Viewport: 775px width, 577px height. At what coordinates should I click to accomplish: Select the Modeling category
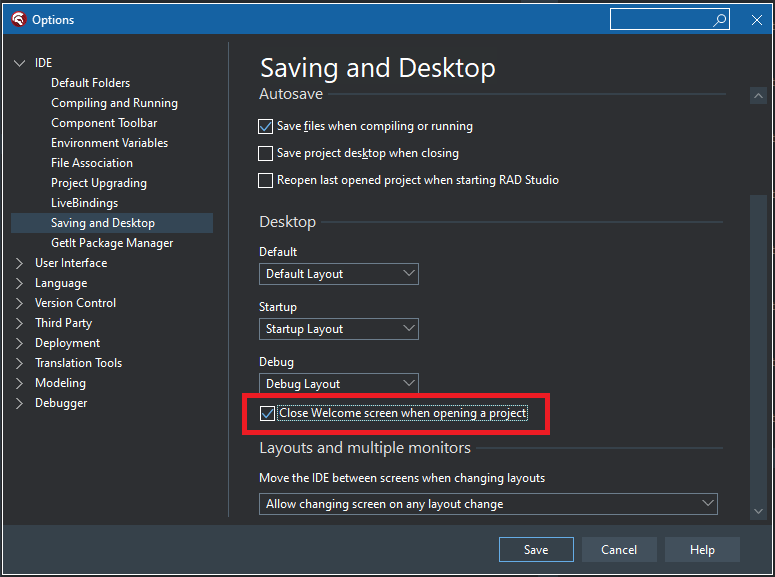pos(60,383)
